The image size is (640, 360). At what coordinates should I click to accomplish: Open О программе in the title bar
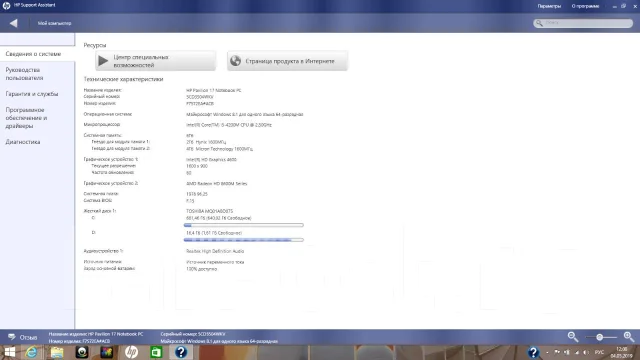click(x=585, y=6)
